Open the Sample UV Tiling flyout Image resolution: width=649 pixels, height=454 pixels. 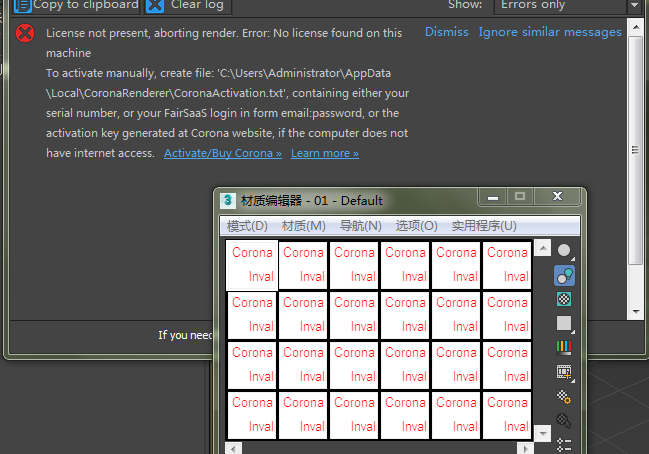point(565,324)
